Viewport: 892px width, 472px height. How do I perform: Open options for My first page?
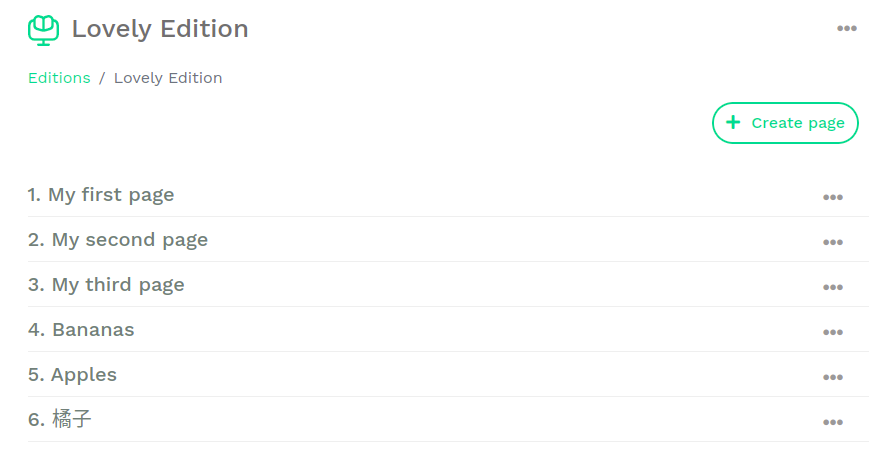tap(833, 197)
